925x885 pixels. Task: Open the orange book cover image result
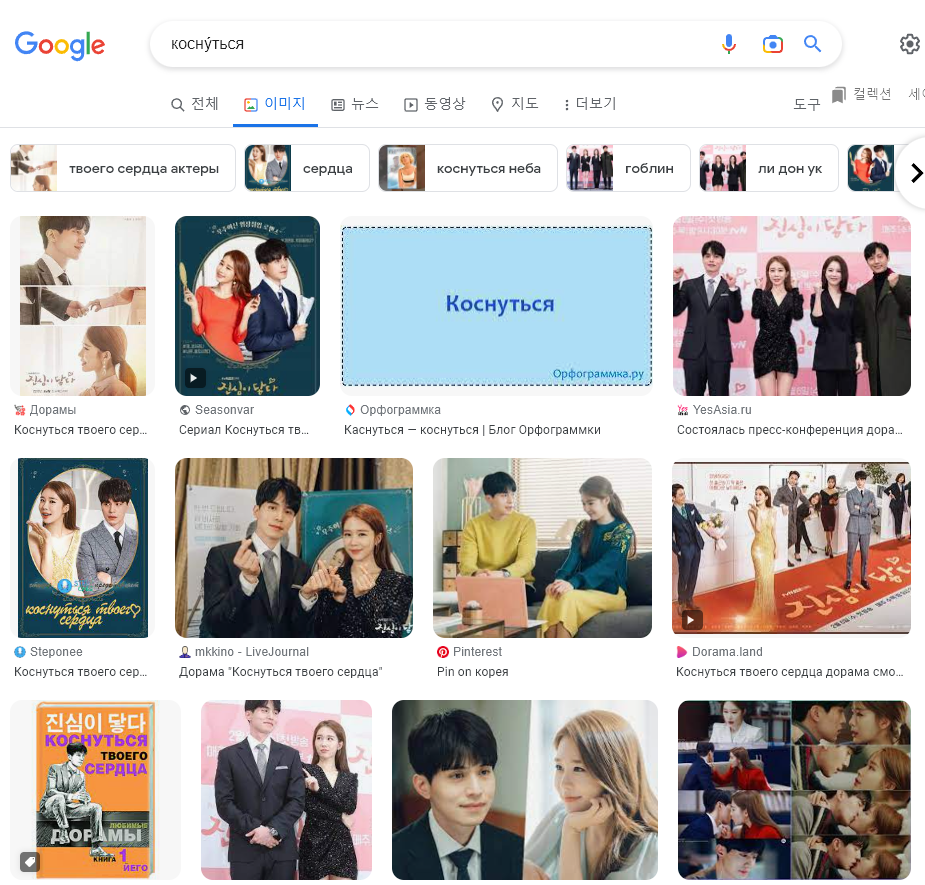pos(96,789)
